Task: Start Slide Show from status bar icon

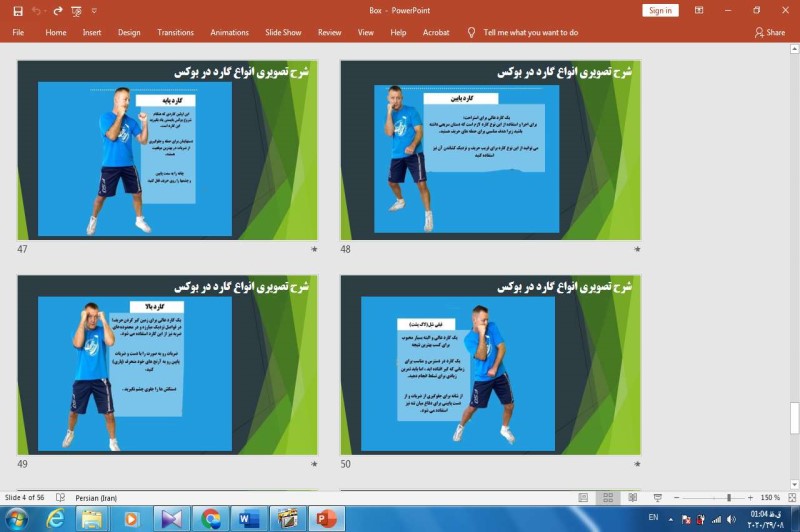Action: click(657, 497)
